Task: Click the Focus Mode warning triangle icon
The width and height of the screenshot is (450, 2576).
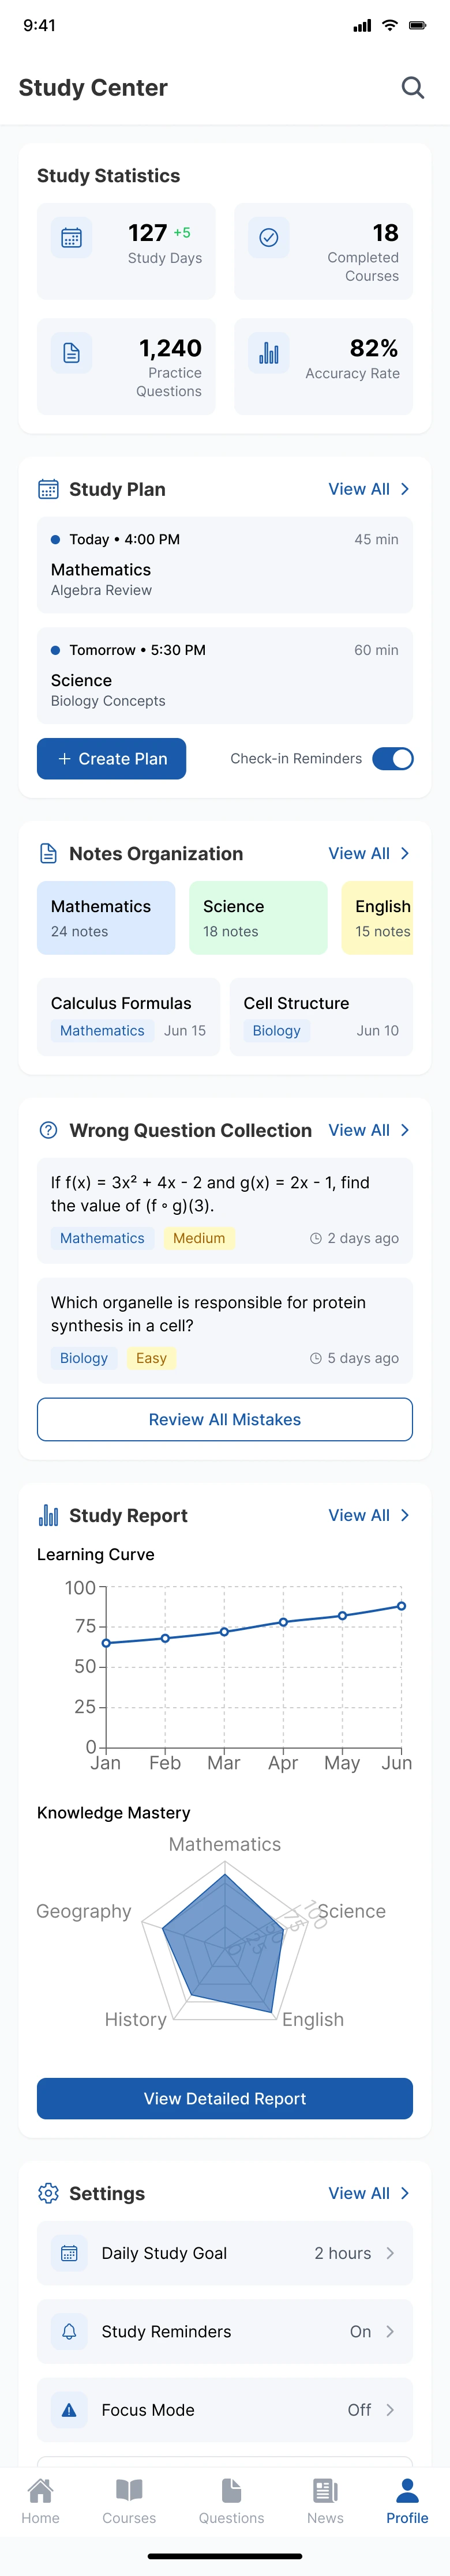Action: point(69,2410)
